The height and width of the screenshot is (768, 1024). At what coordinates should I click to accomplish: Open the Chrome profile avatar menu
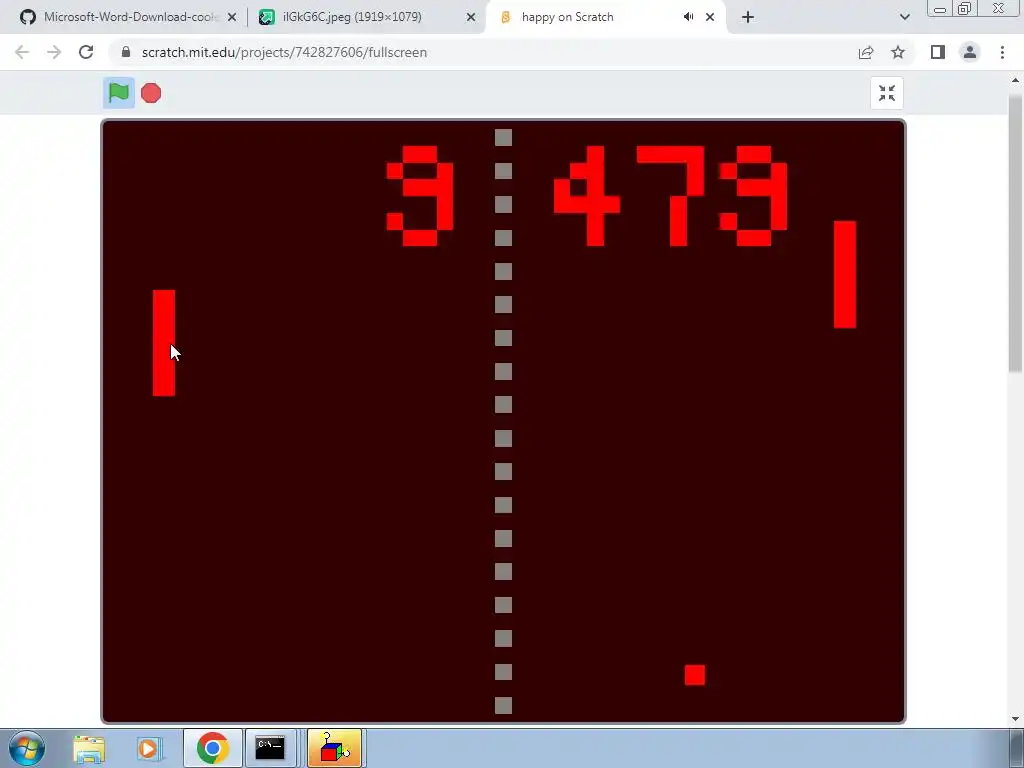click(x=970, y=52)
